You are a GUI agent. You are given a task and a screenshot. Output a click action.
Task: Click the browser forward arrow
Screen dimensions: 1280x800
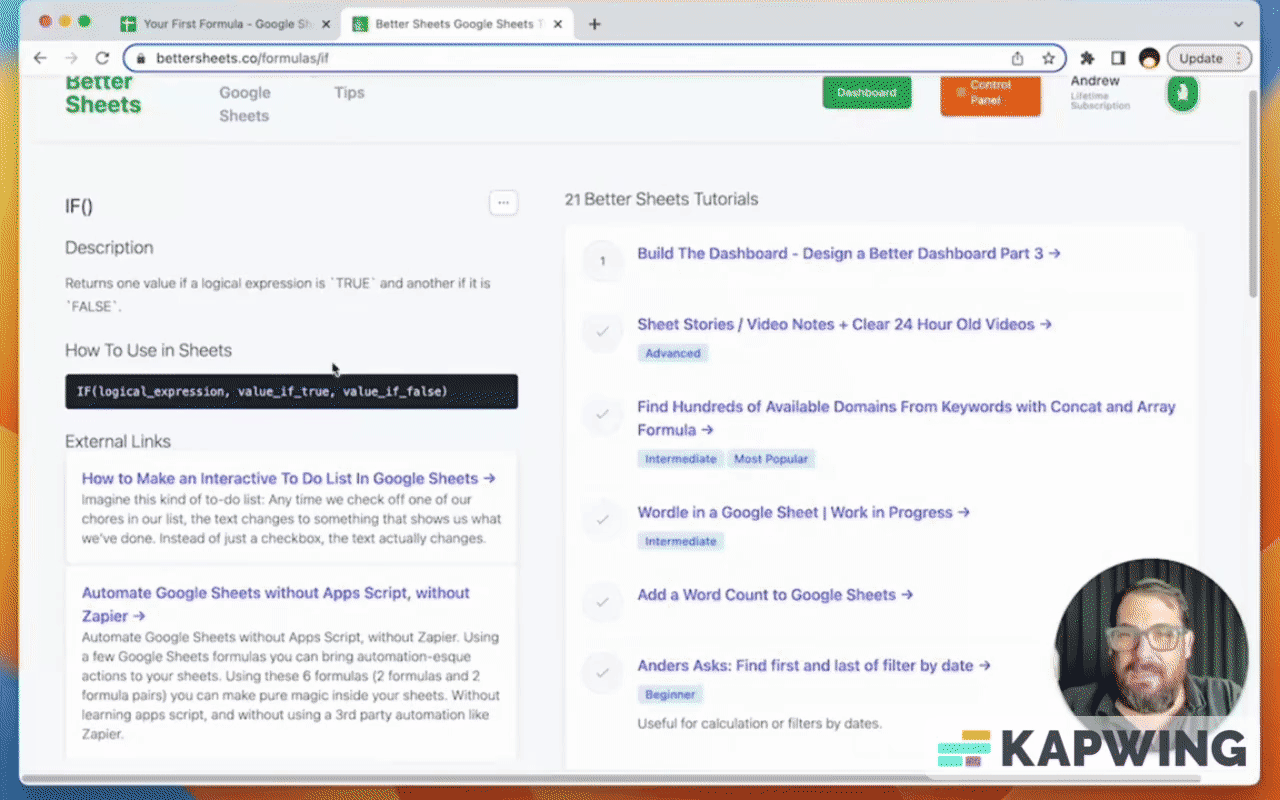(x=71, y=58)
